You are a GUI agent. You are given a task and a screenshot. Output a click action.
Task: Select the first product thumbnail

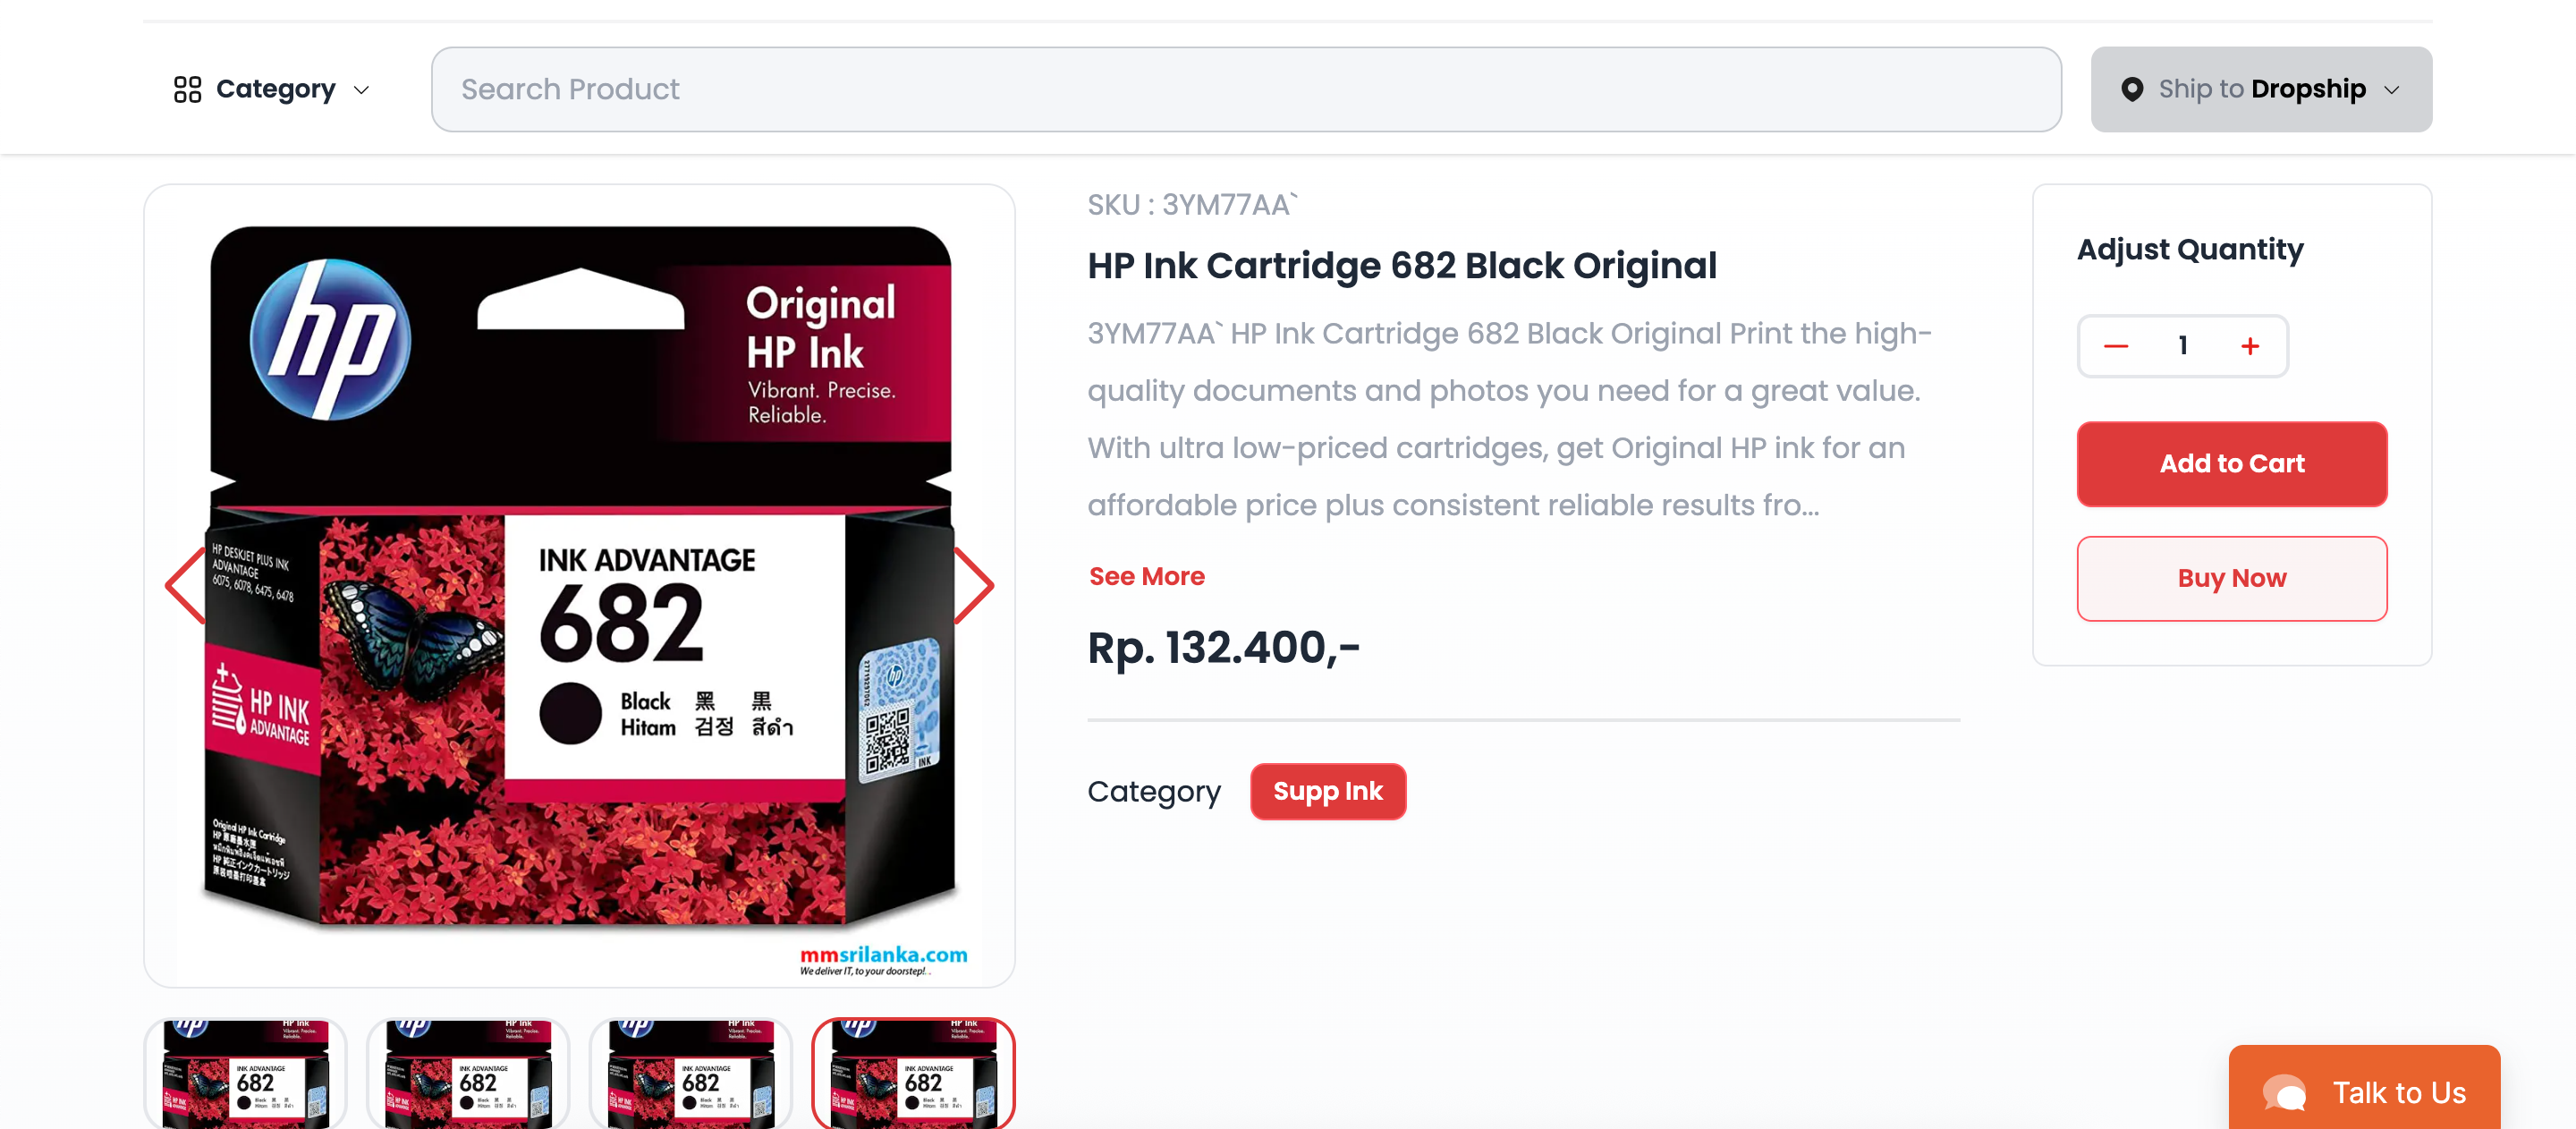click(245, 1074)
